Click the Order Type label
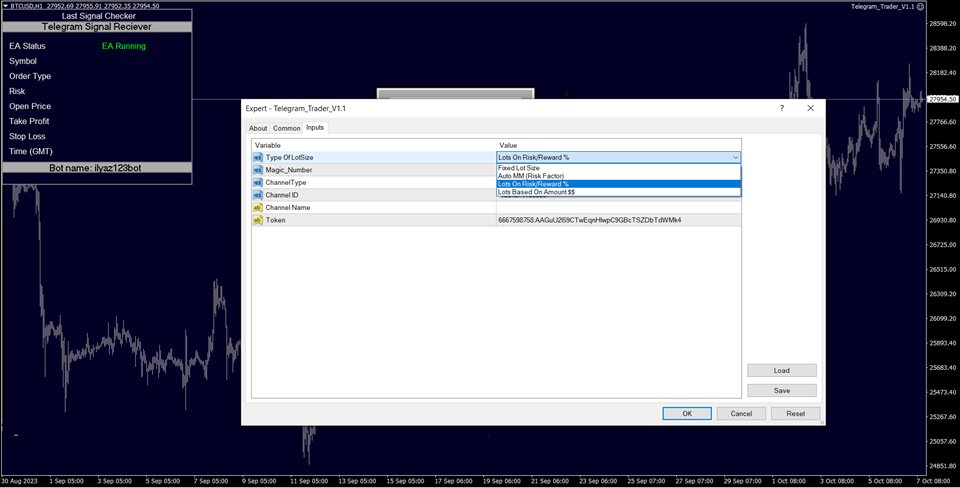The width and height of the screenshot is (960, 488). (x=29, y=76)
